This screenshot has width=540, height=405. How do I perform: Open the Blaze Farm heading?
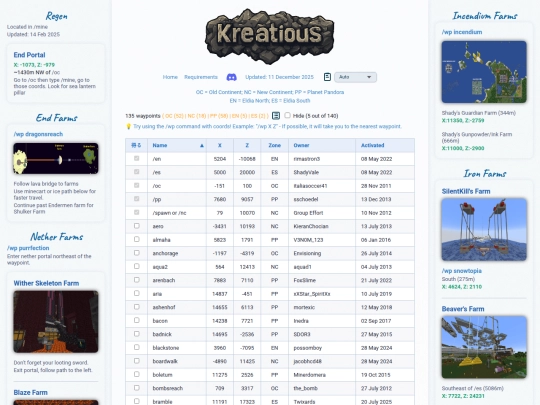coord(30,393)
